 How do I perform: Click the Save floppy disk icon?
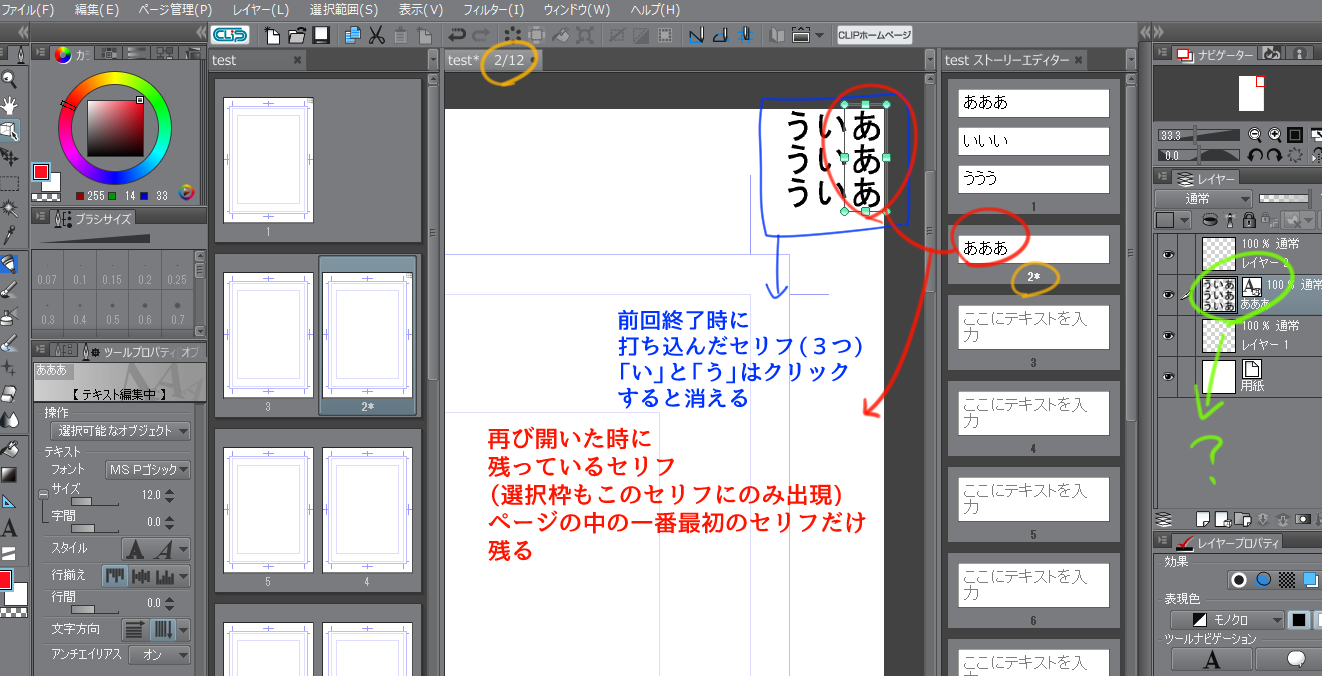(x=321, y=35)
